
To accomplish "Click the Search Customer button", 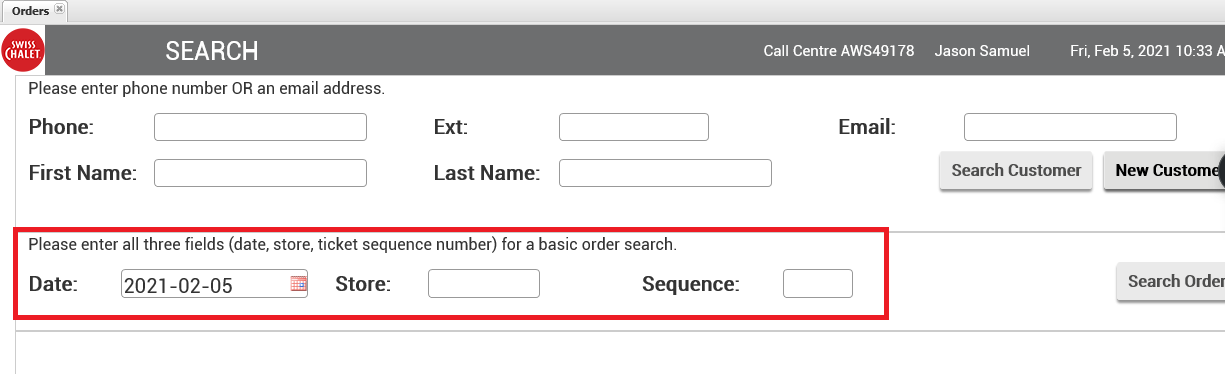I will [x=1016, y=171].
